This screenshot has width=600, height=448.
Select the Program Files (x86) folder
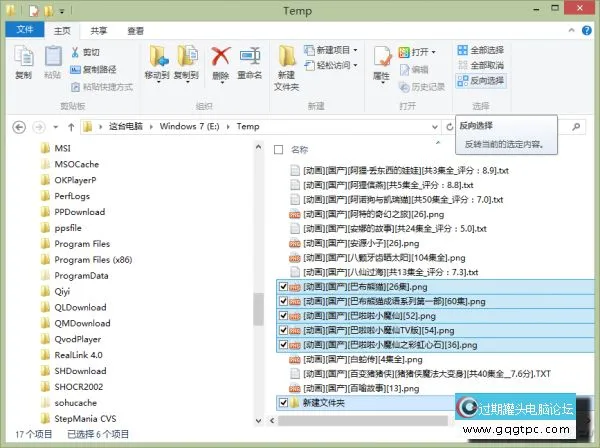[93, 260]
